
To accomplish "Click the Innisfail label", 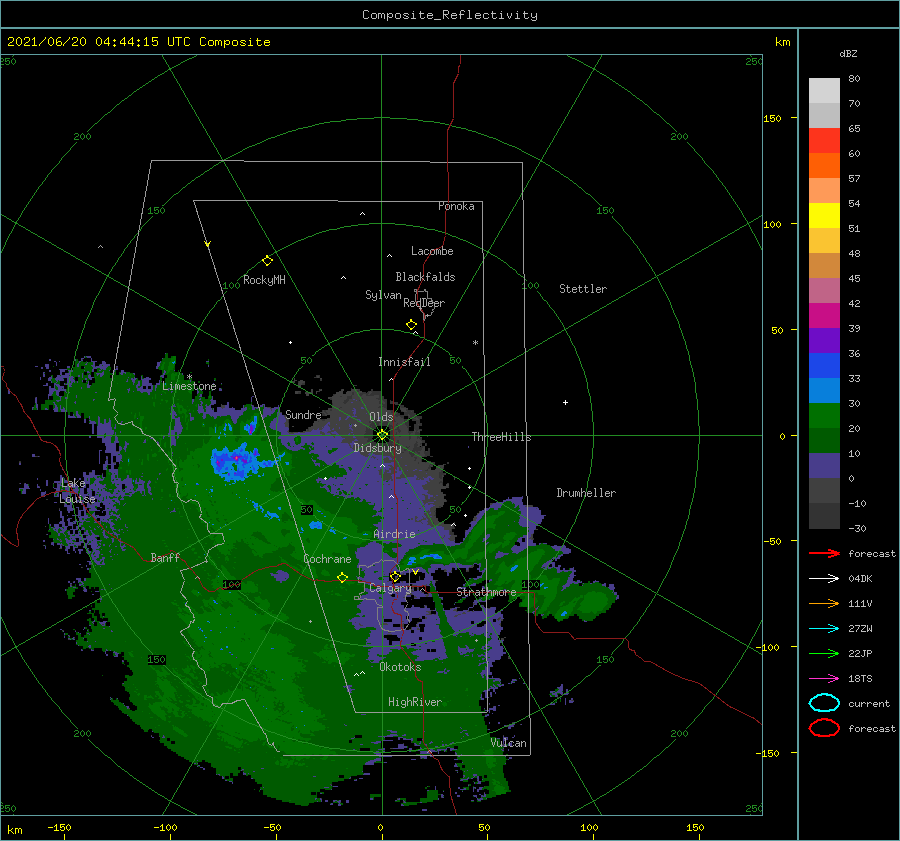I will coord(404,362).
